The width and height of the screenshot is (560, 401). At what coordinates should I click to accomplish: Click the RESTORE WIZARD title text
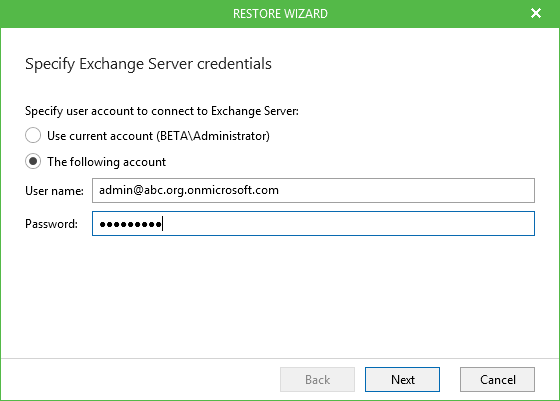point(280,14)
